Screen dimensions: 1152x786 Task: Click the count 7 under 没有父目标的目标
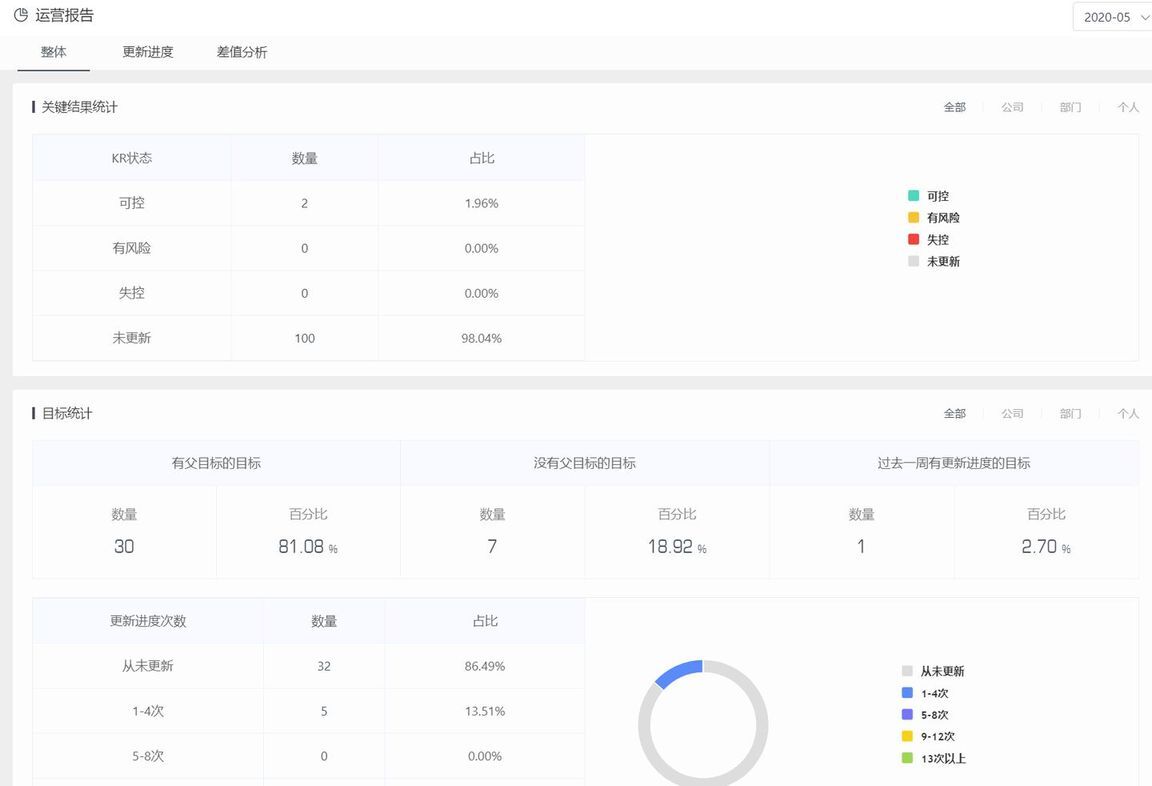click(492, 547)
